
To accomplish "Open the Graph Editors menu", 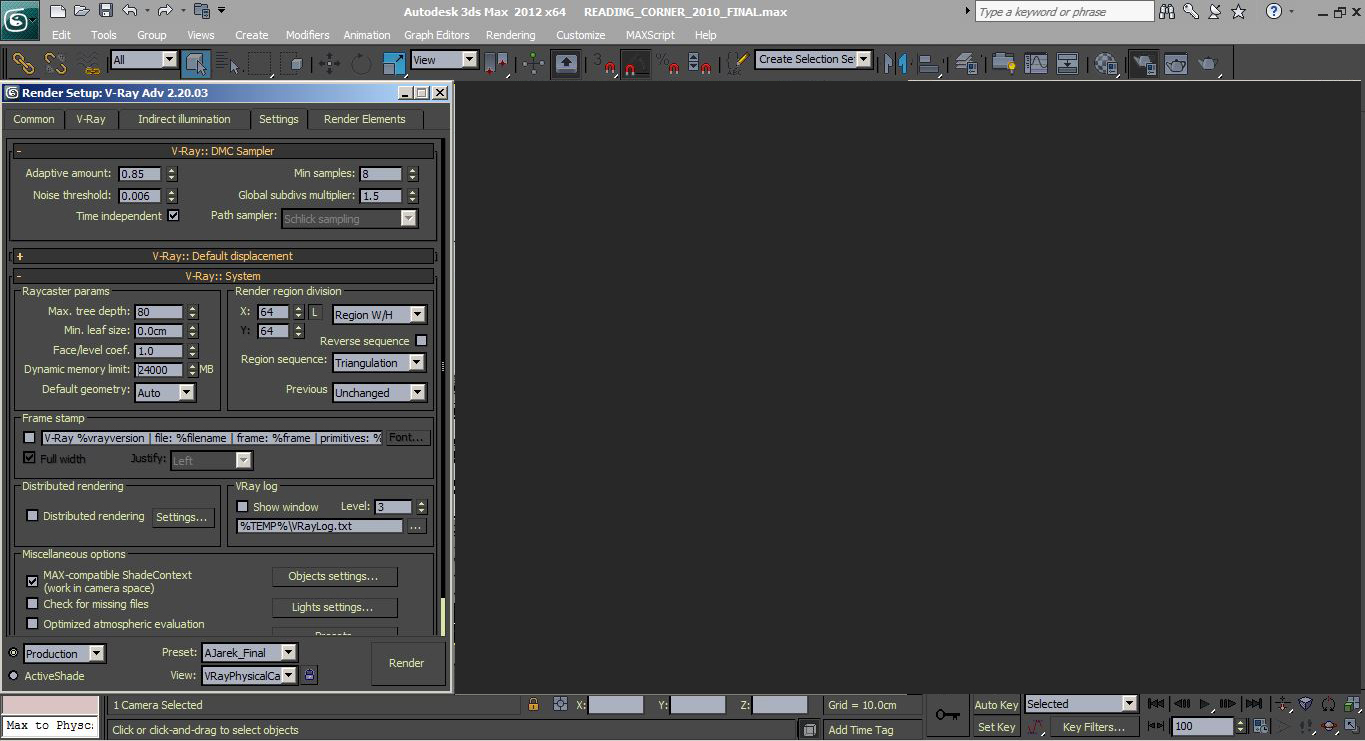I will click(437, 35).
